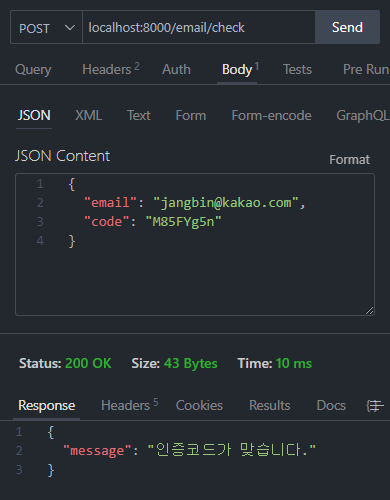Open the response options menu icon
Viewport: 390px width, 500px height.
pos(374,406)
